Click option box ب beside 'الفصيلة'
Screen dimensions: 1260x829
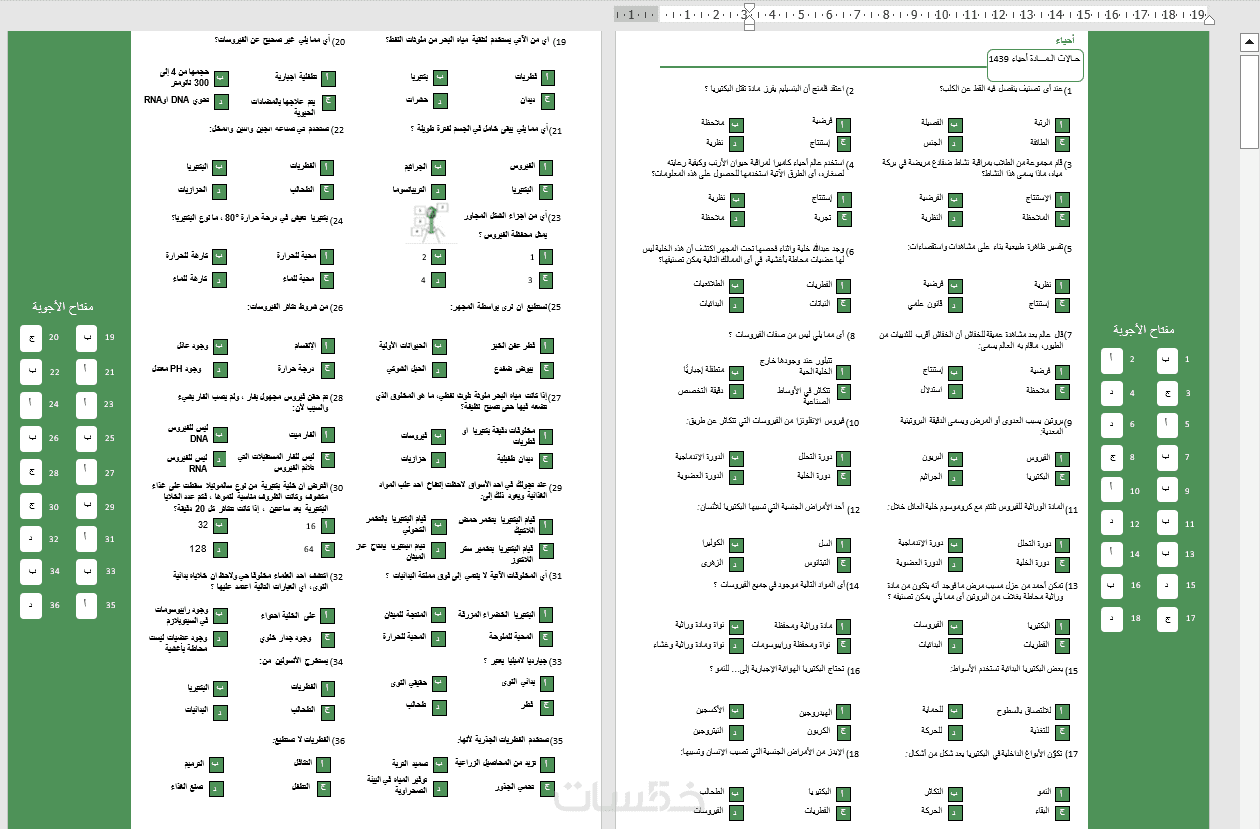955,124
